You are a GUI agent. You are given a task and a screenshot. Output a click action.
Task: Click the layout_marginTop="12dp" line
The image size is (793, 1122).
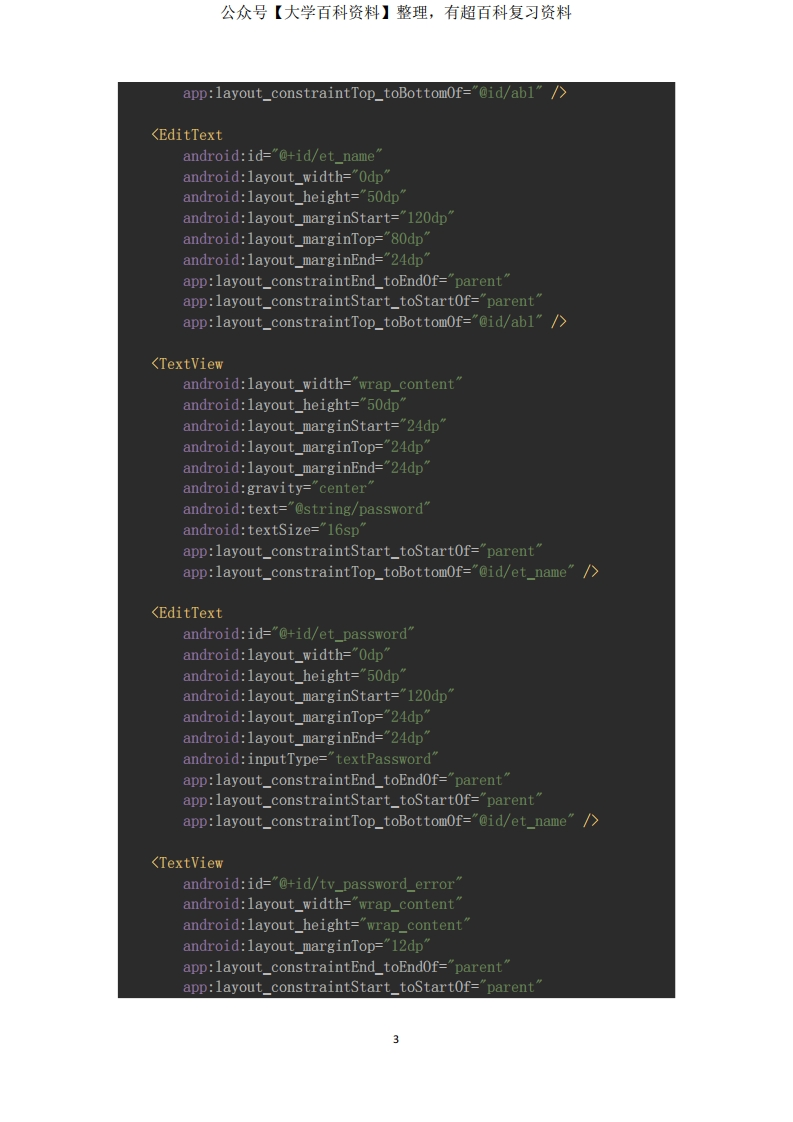pyautogui.click(x=306, y=946)
